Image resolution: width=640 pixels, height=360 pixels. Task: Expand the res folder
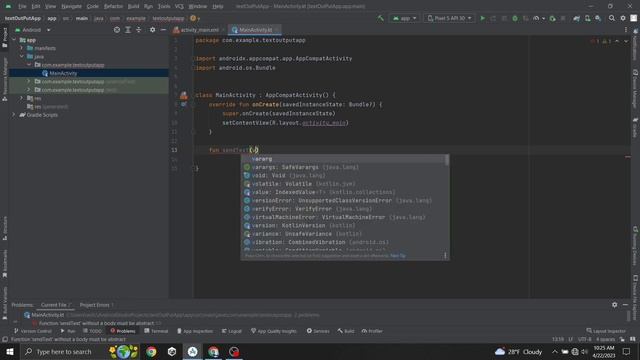22,98
